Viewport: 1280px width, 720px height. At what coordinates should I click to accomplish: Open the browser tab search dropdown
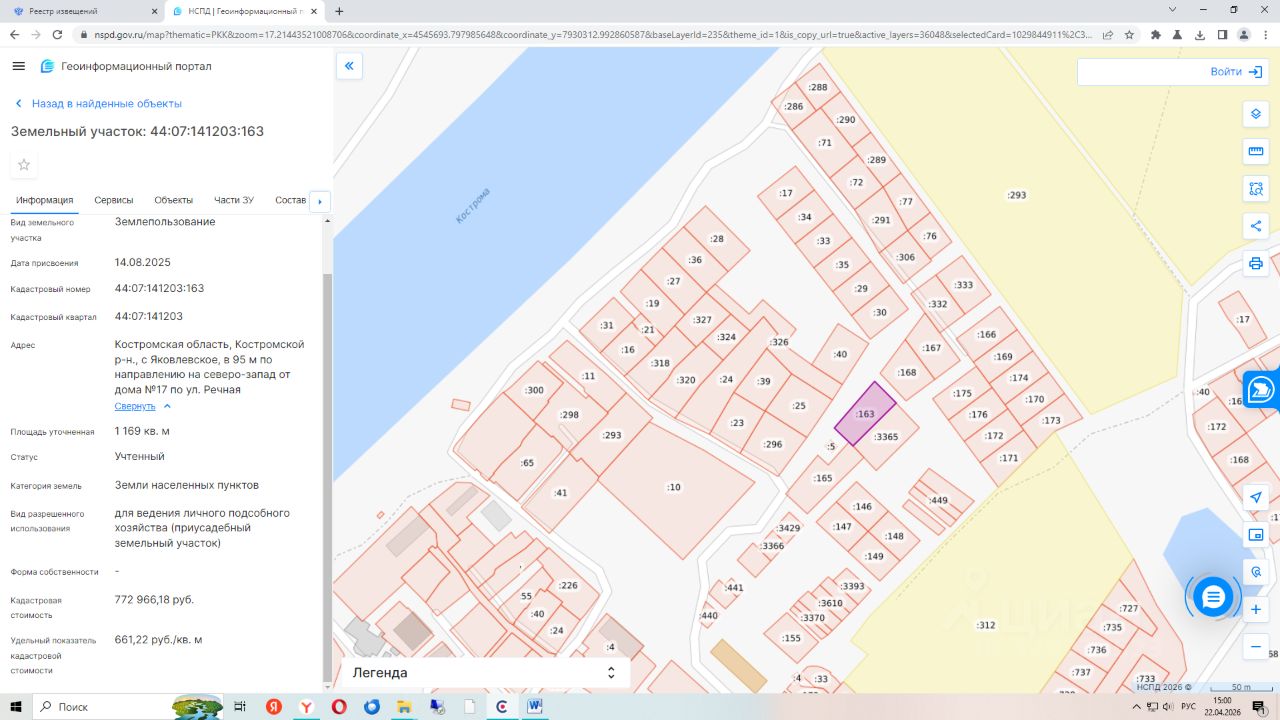pos(1173,10)
